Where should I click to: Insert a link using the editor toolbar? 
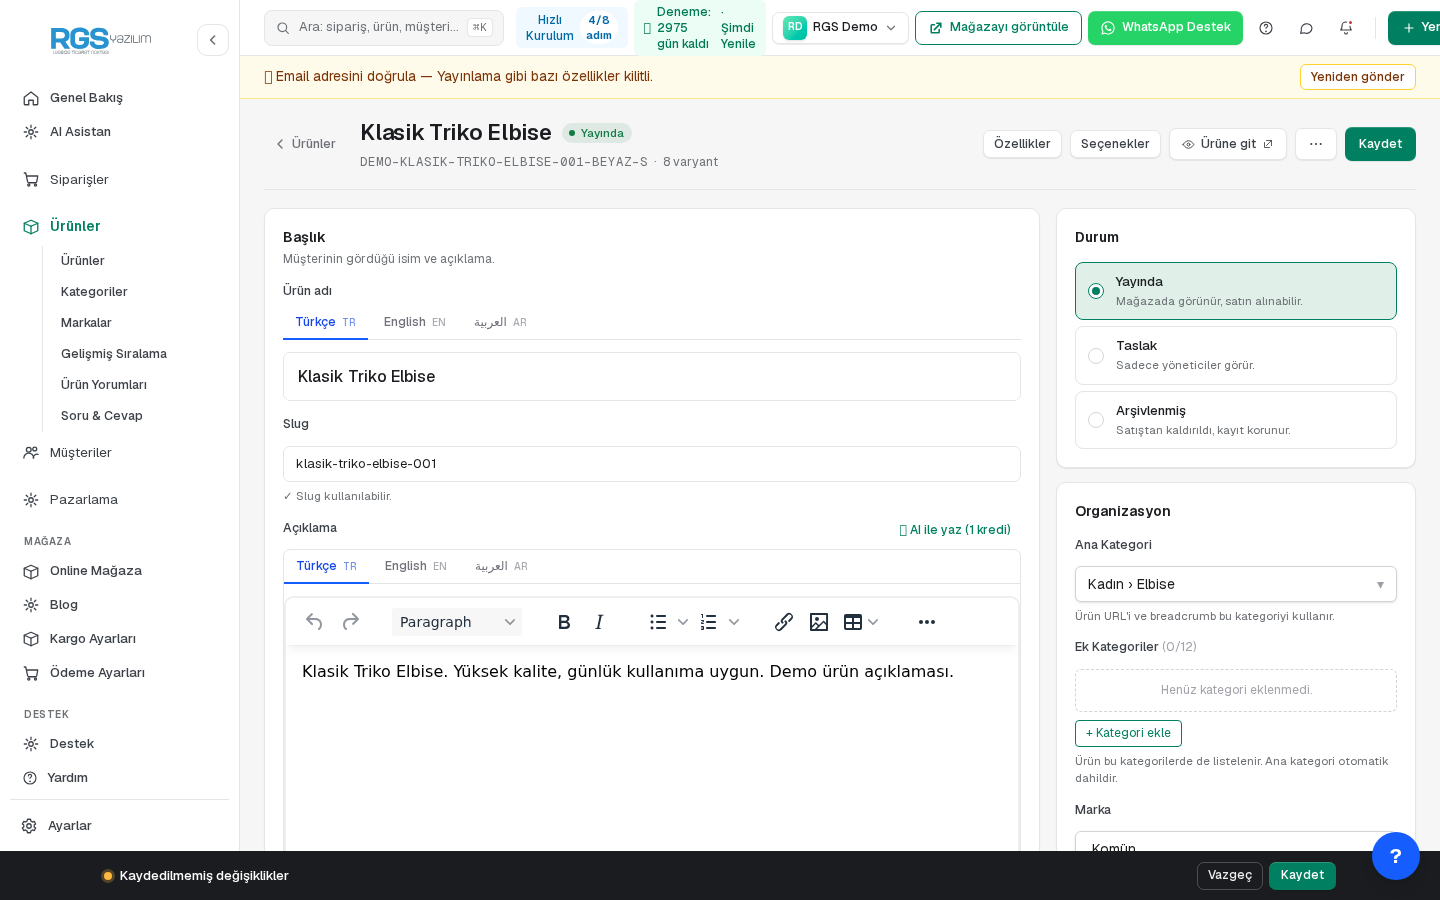point(784,622)
